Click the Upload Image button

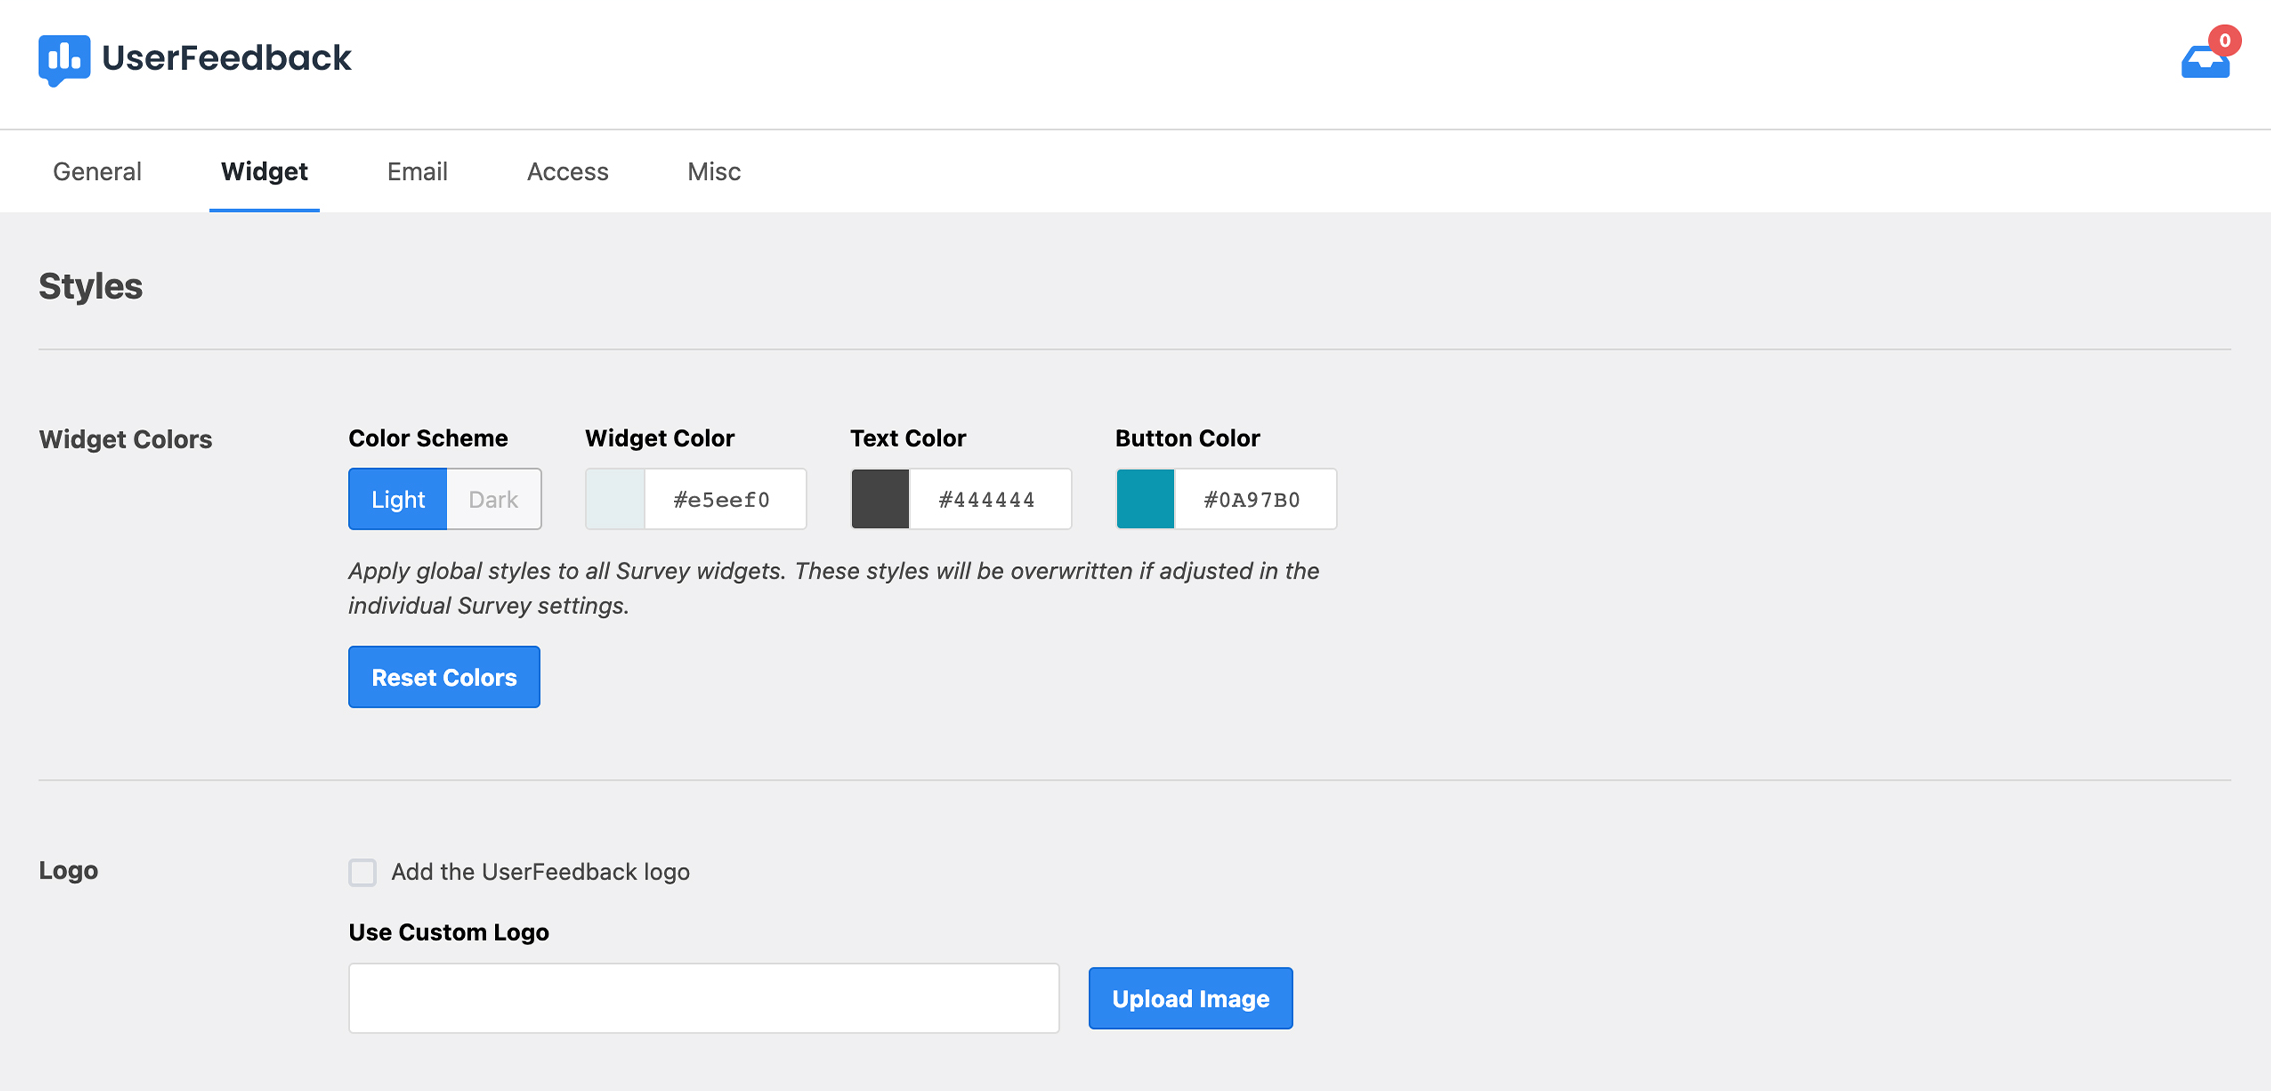[x=1191, y=998]
